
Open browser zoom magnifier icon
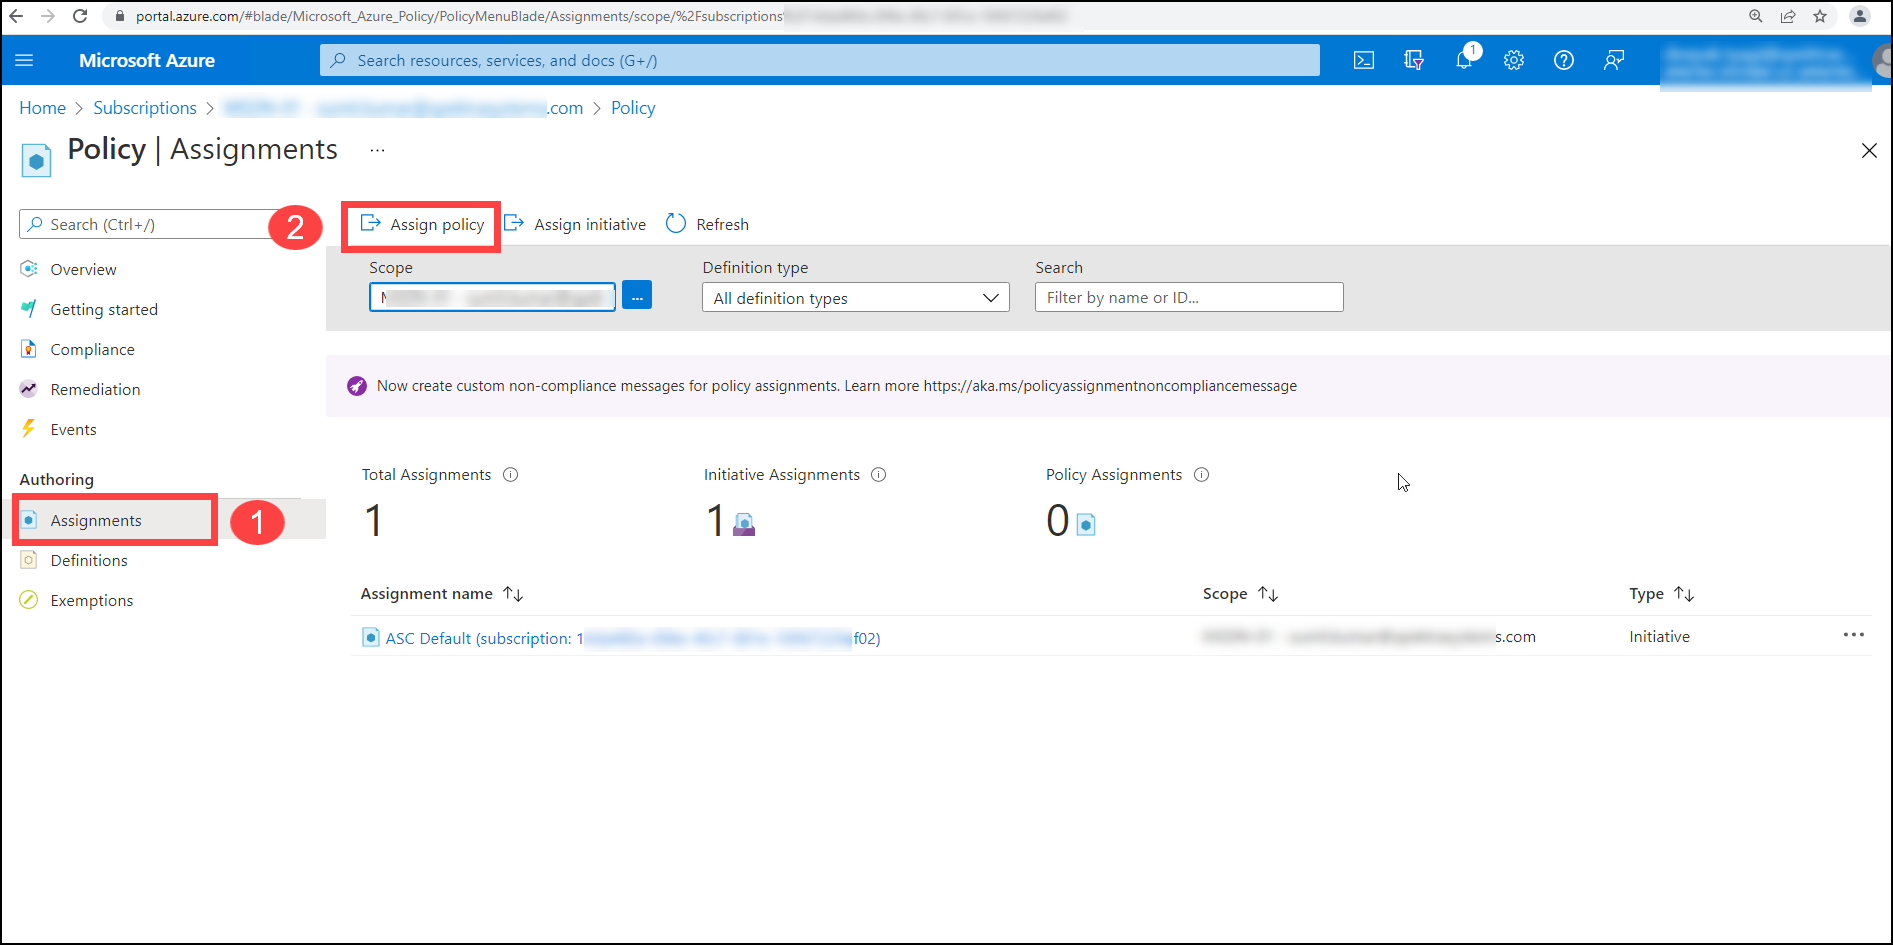[1756, 16]
